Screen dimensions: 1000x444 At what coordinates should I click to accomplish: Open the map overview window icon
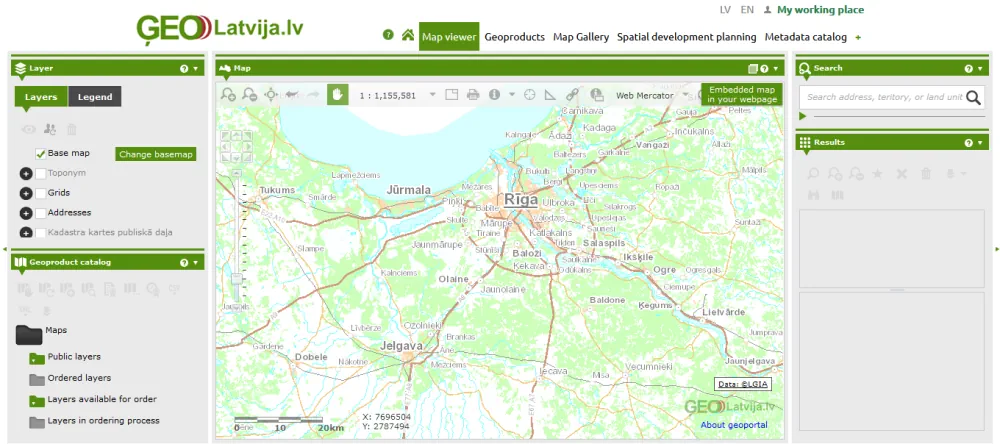452,94
